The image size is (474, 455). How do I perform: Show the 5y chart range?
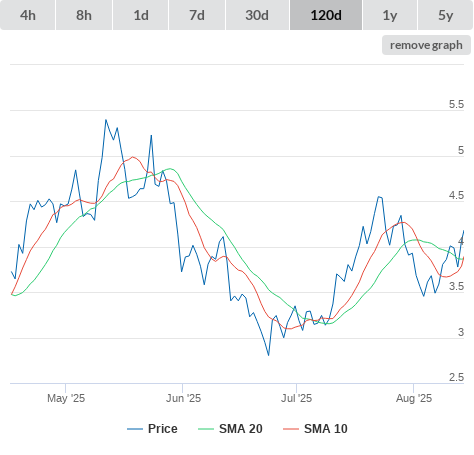pos(445,15)
